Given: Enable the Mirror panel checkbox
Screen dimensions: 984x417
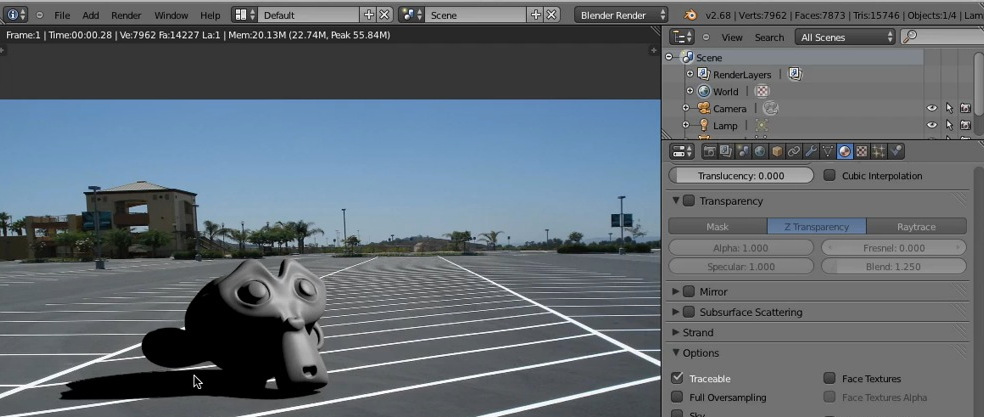Looking at the screenshot, I should pos(689,291).
